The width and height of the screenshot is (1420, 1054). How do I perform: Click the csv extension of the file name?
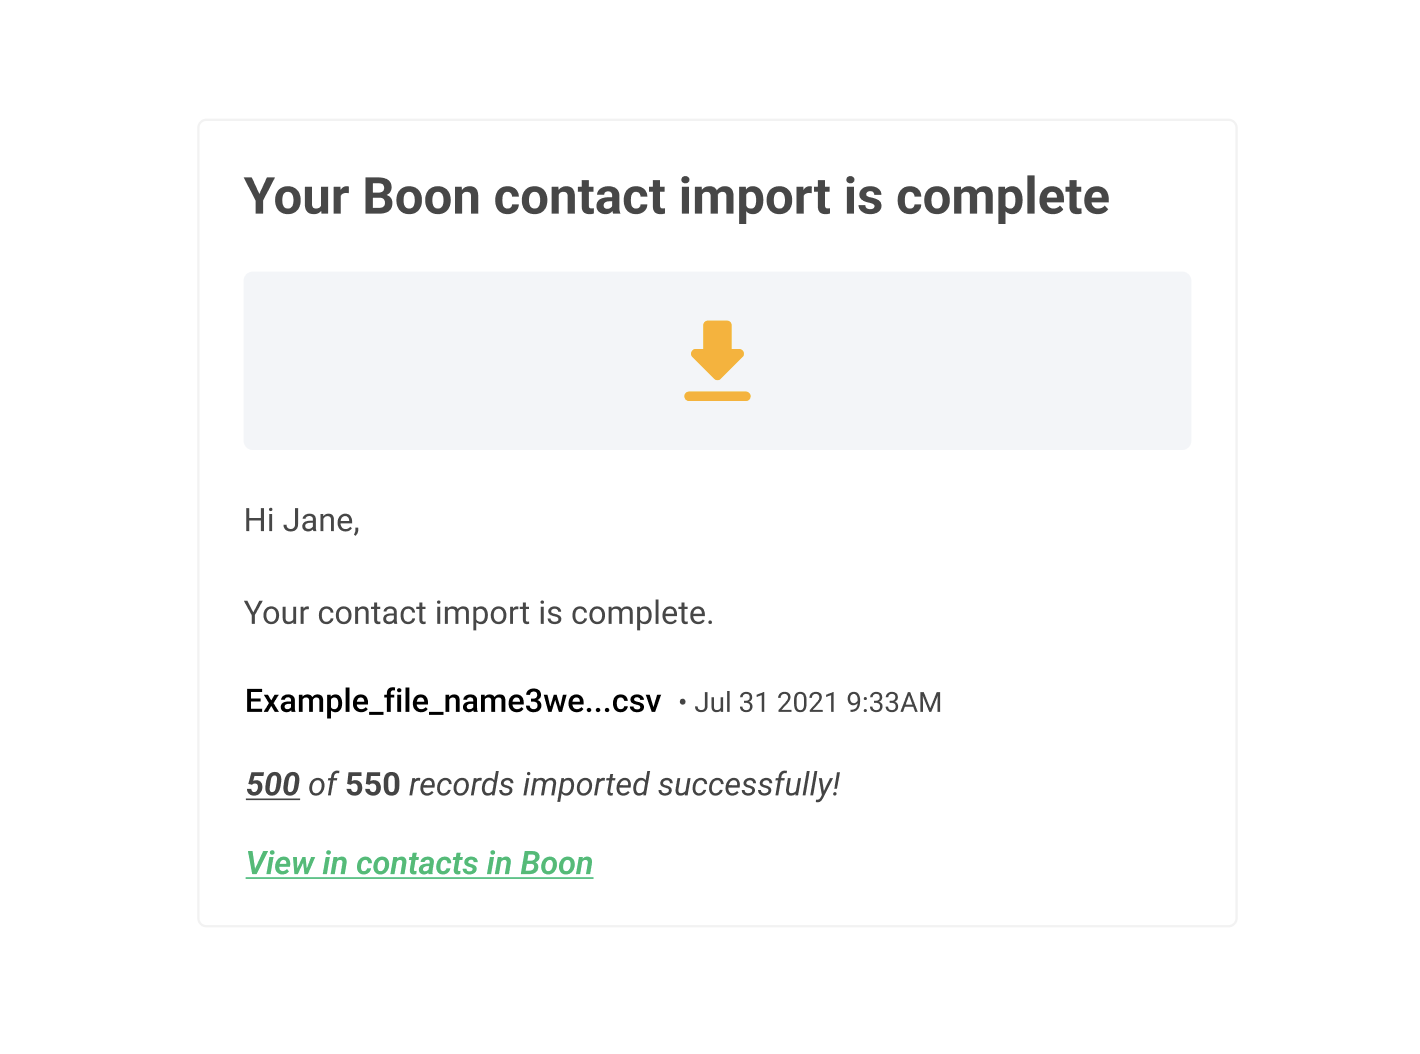[636, 702]
